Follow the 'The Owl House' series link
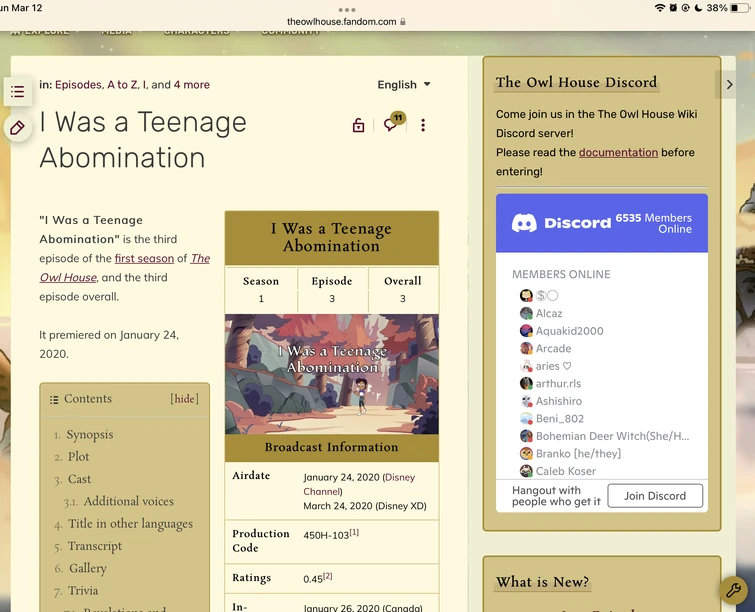Screen dimensions: 755x612 tap(124, 268)
